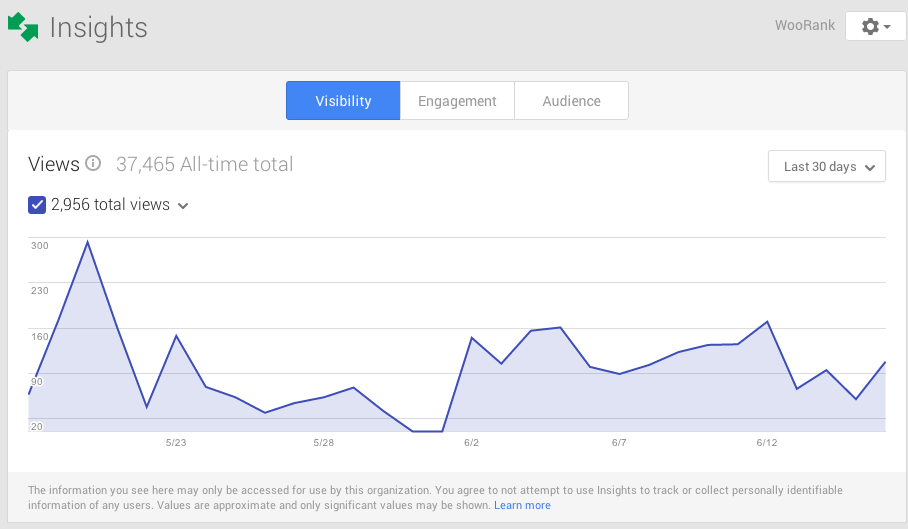Open the settings gear menu
This screenshot has height=529, width=908.
pos(876,26)
